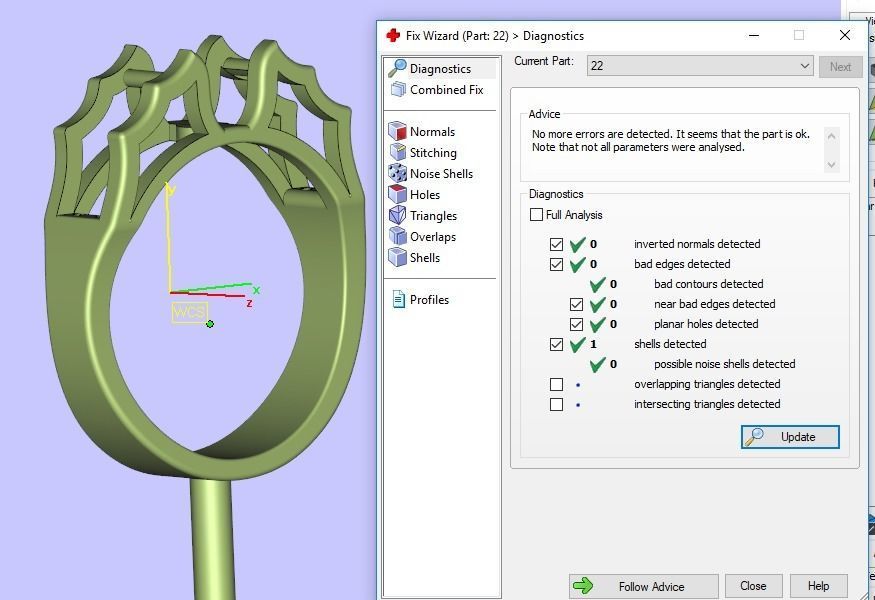Image resolution: width=875 pixels, height=600 pixels.
Task: Select the Normals fix page
Action: click(x=422, y=132)
